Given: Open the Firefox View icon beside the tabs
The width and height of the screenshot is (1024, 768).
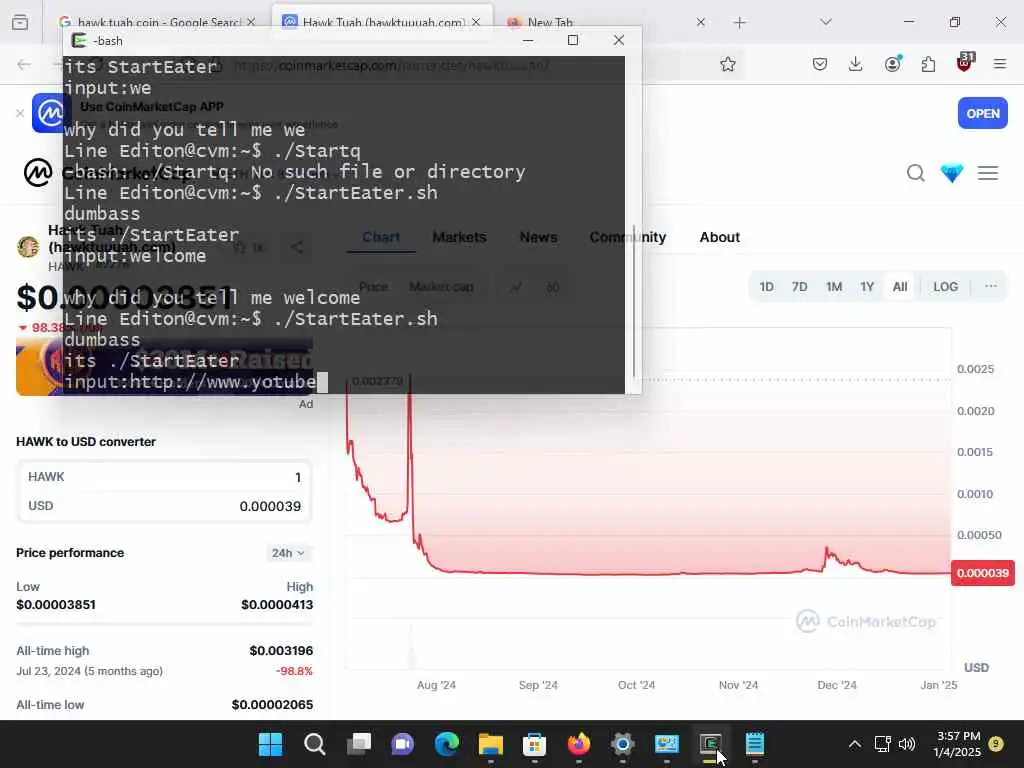Looking at the screenshot, I should click(x=20, y=22).
